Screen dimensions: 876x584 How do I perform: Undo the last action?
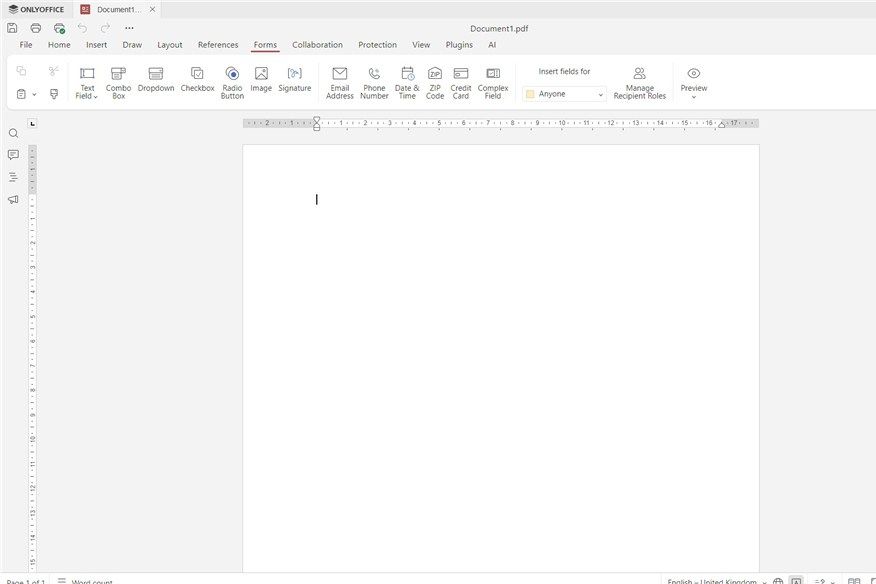82,28
